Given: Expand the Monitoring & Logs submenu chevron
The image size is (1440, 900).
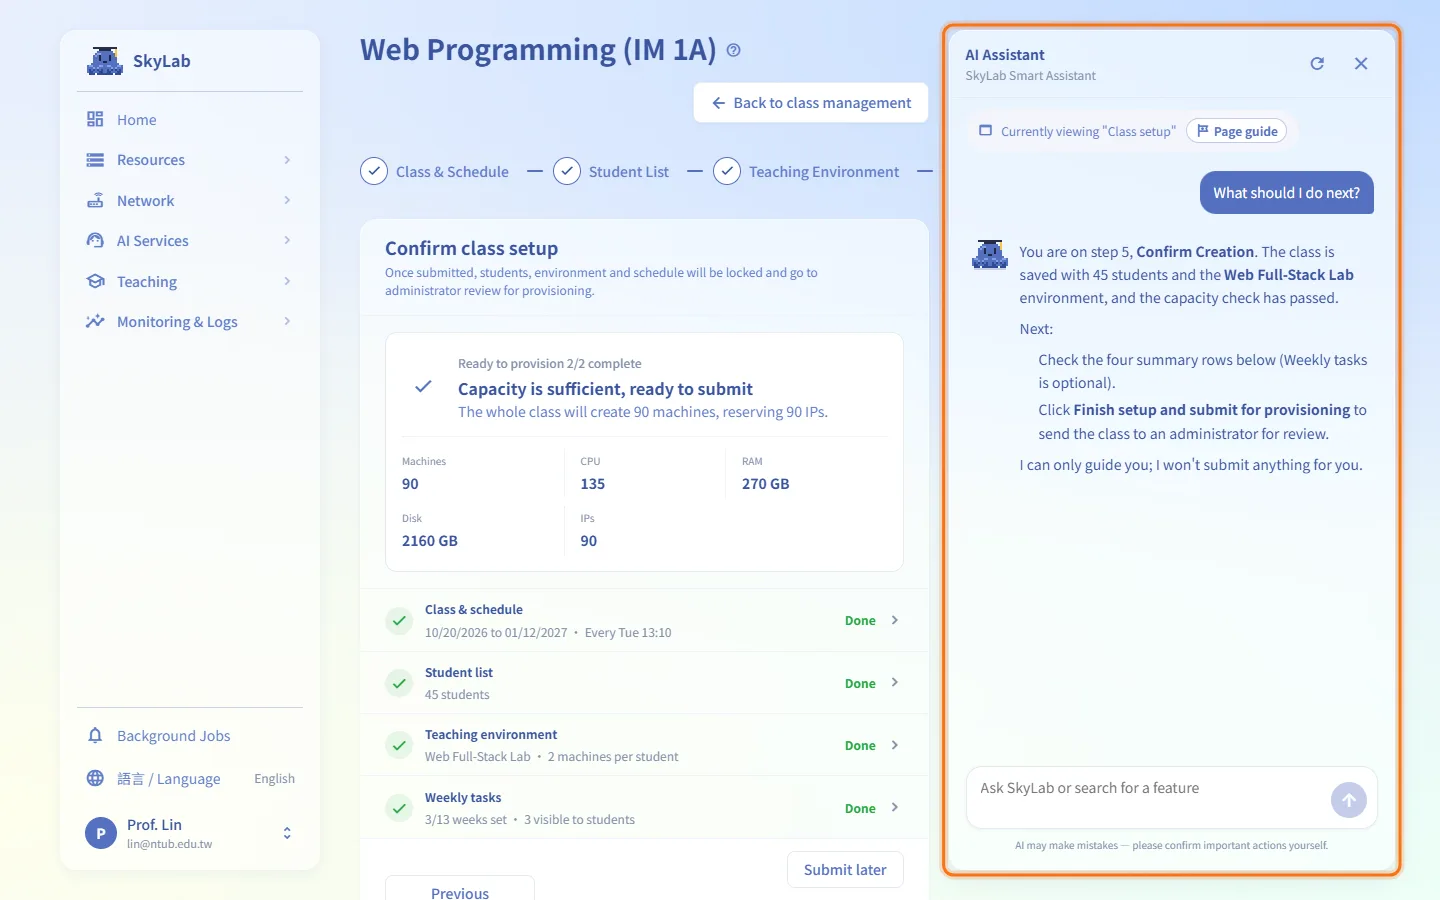Looking at the screenshot, I should click(287, 322).
